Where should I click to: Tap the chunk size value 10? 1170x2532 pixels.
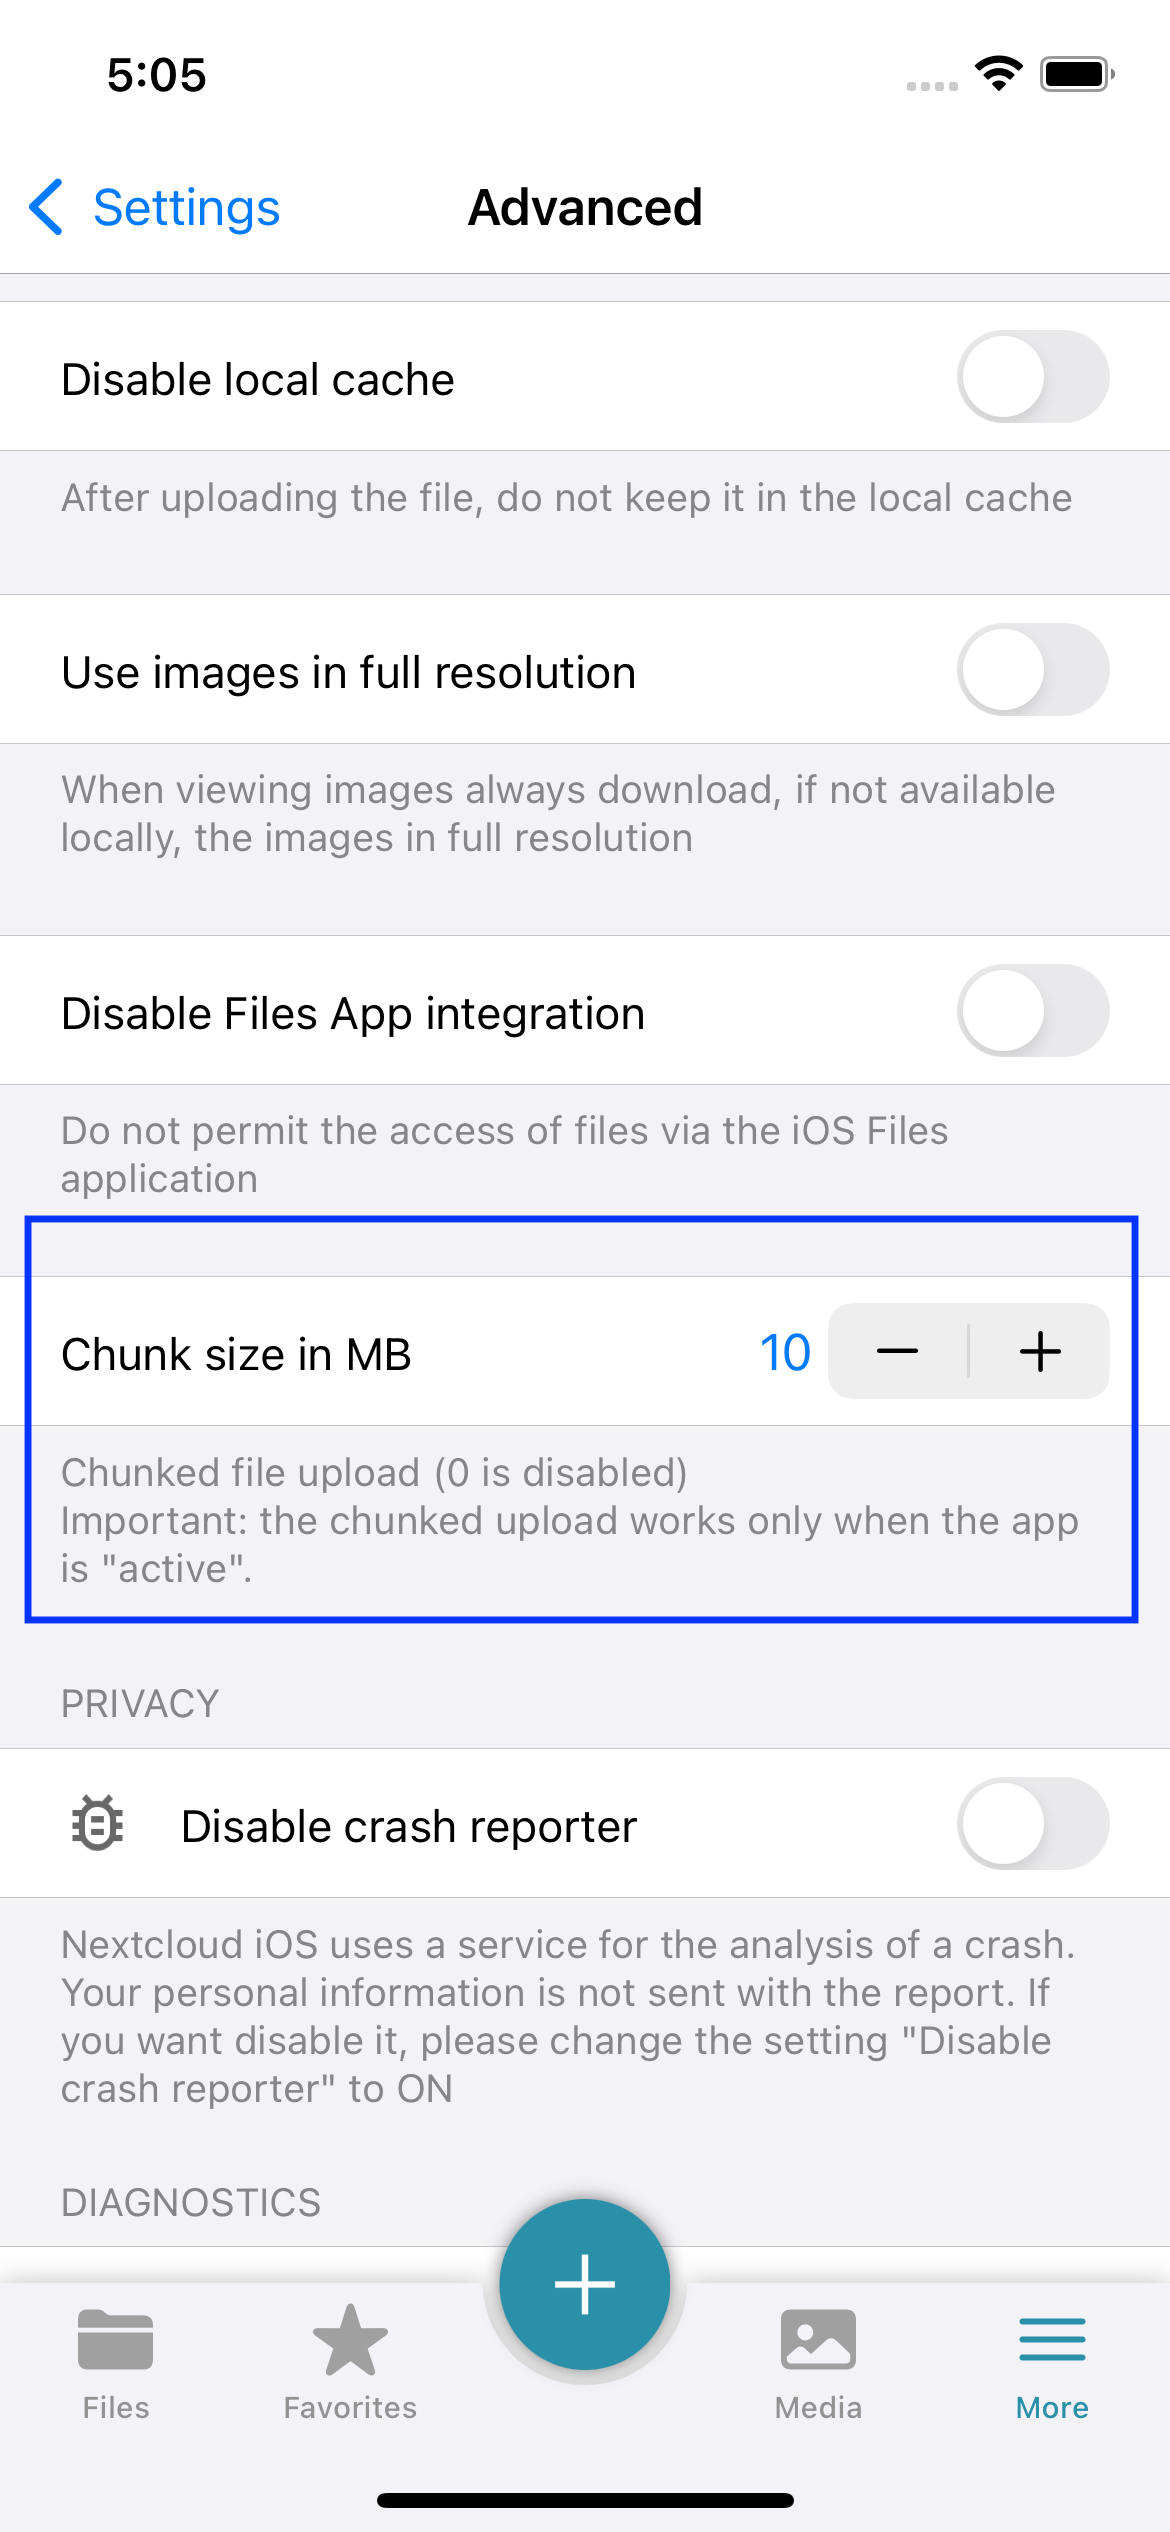785,1353
